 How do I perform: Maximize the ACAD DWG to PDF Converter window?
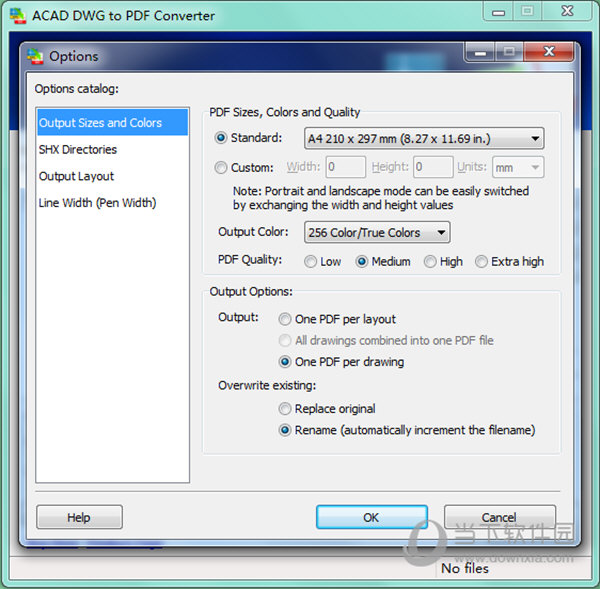[x=527, y=11]
